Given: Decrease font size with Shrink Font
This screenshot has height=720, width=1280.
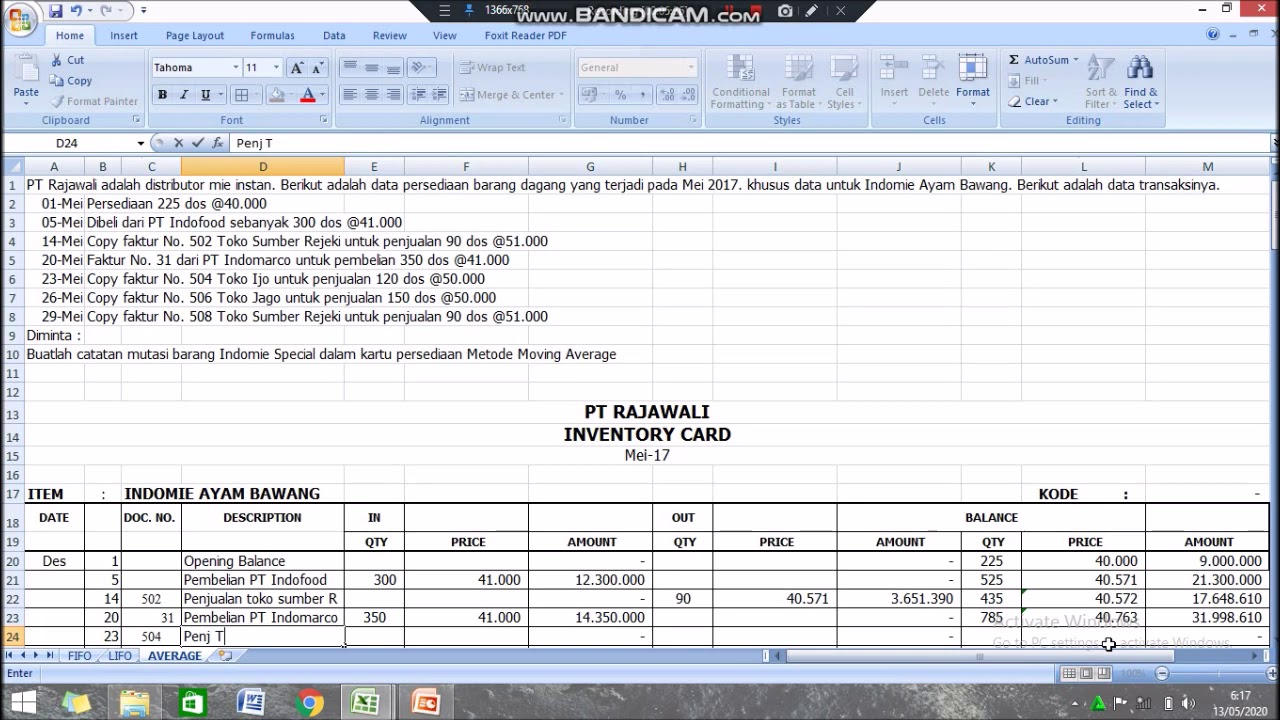Looking at the screenshot, I should click(x=318, y=68).
